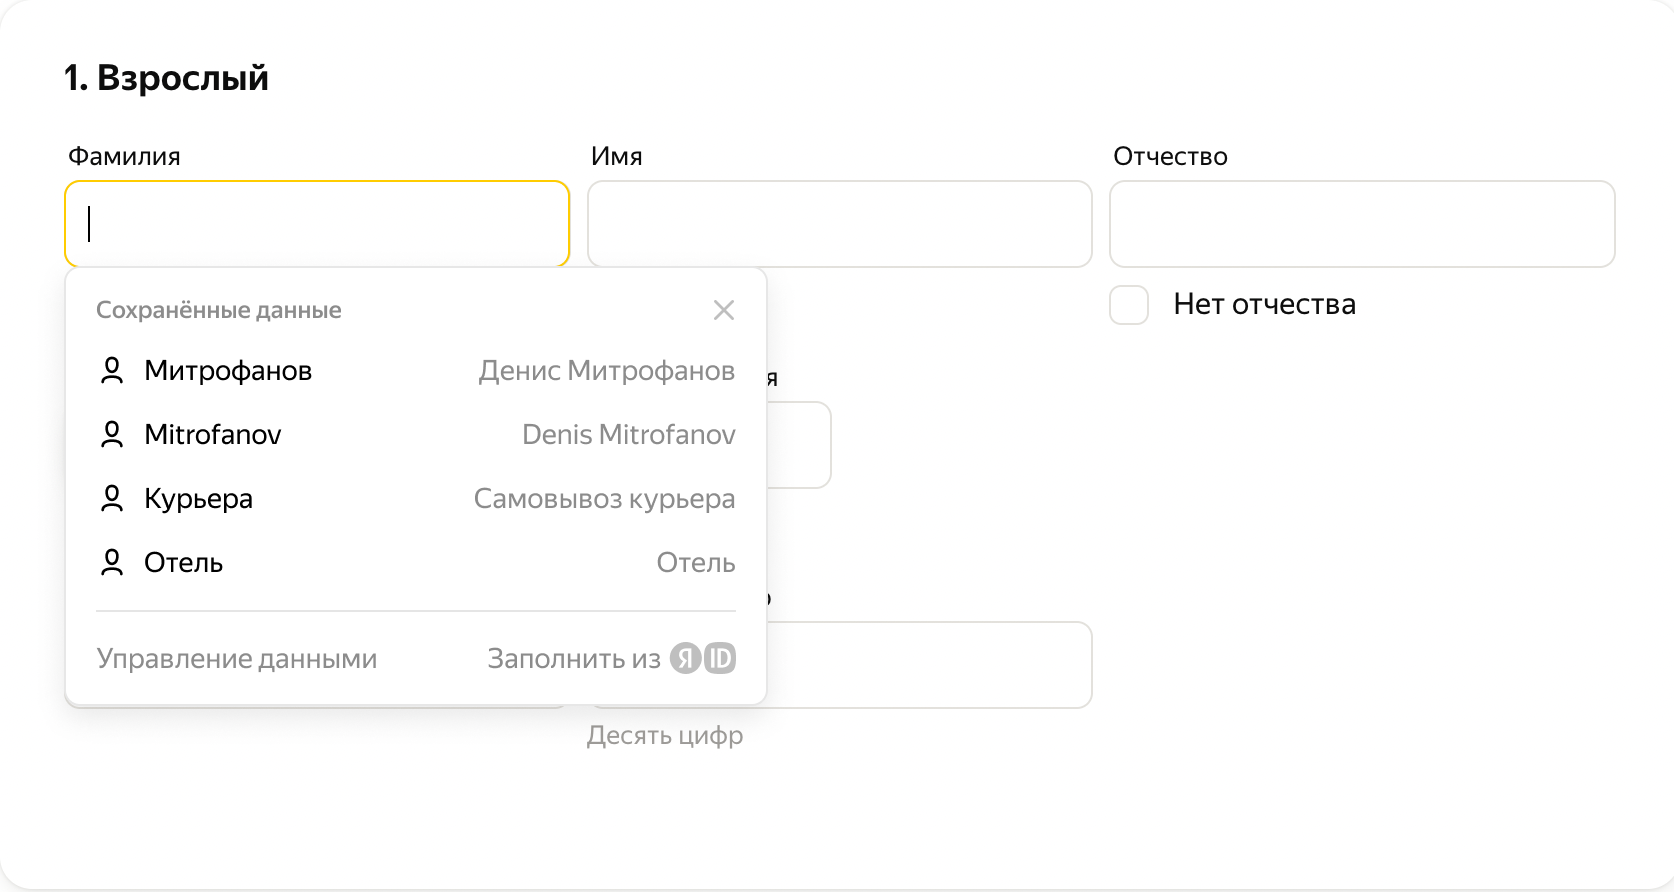1674x892 pixels.
Task: Click the Яндекс ID logo badge
Action: [703, 658]
